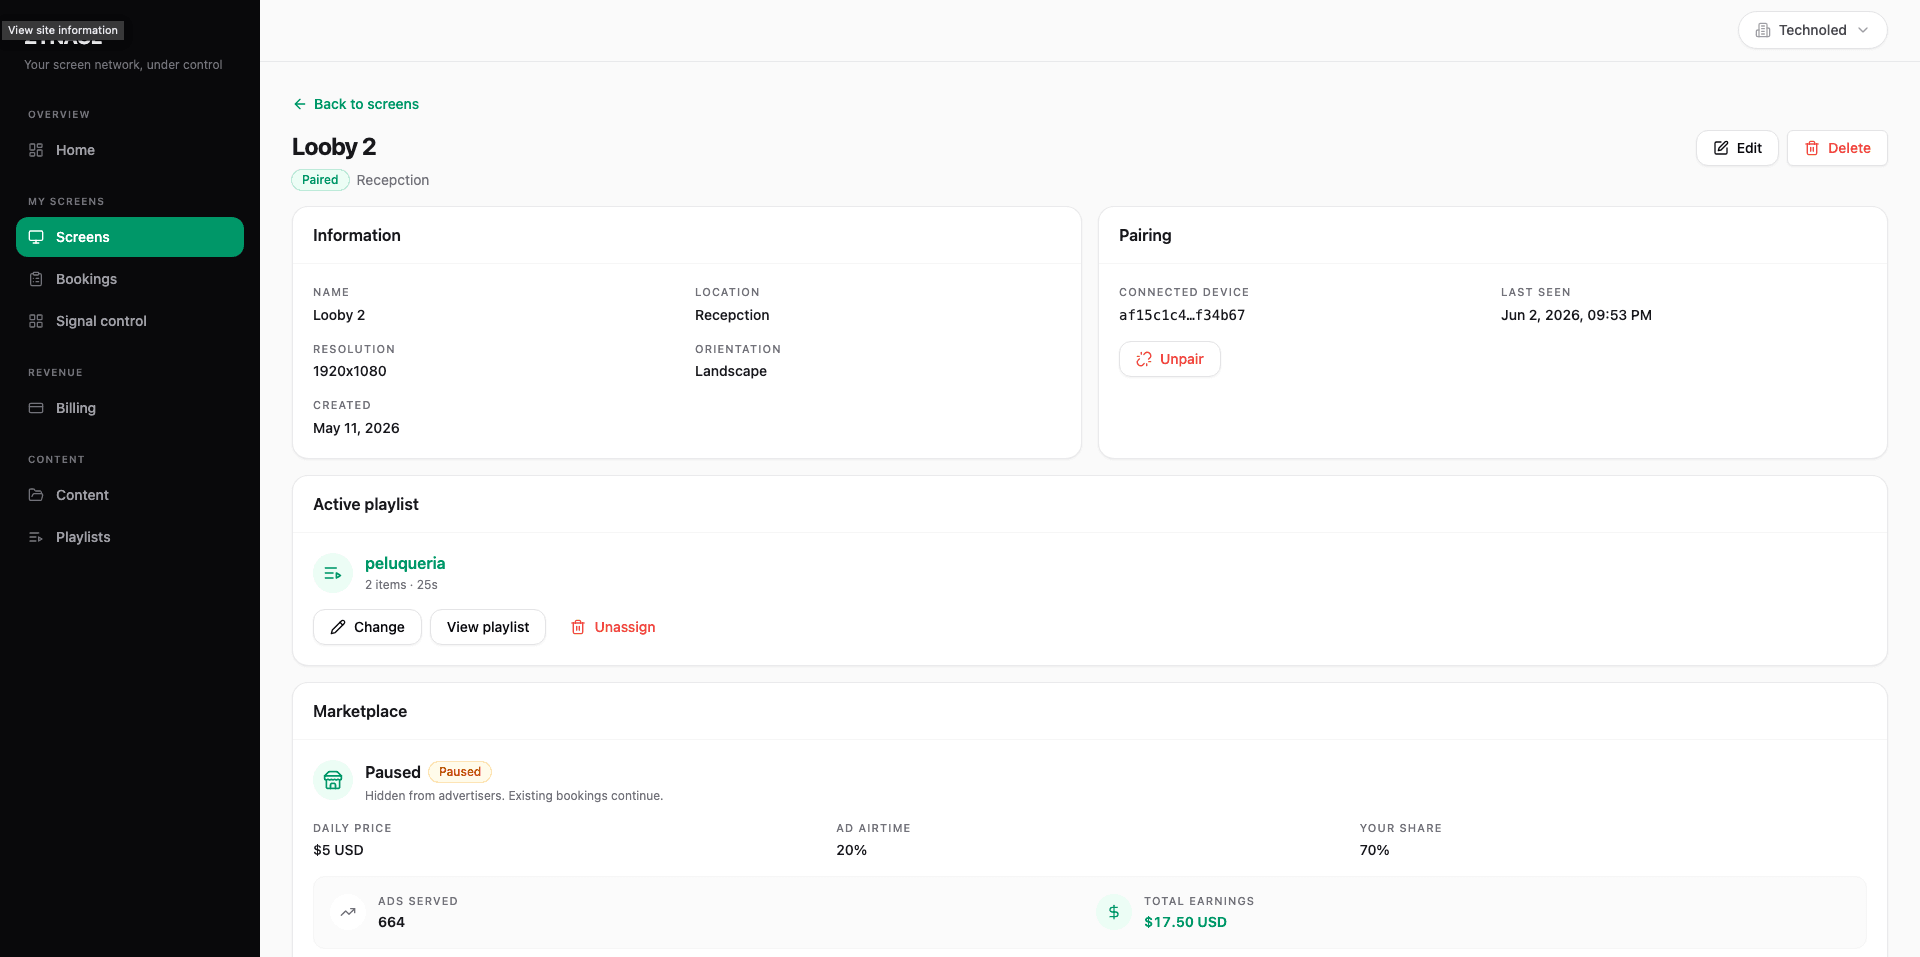
Task: Click the Marketplace section heading
Action: pyautogui.click(x=360, y=711)
